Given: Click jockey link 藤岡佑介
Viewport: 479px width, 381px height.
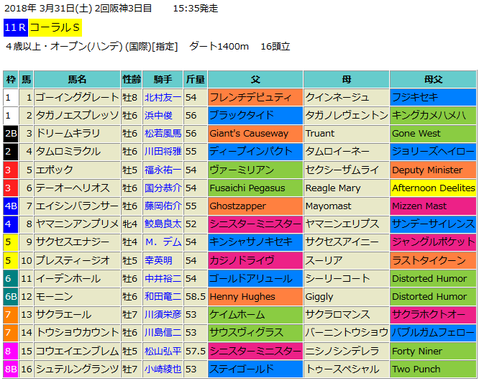Looking at the screenshot, I should tap(163, 206).
